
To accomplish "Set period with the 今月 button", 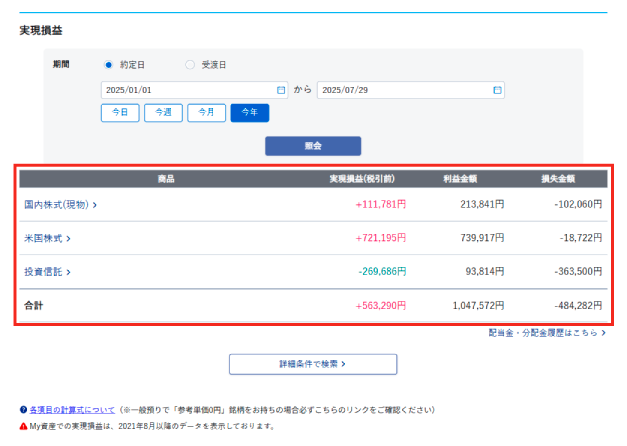I will (x=206, y=113).
